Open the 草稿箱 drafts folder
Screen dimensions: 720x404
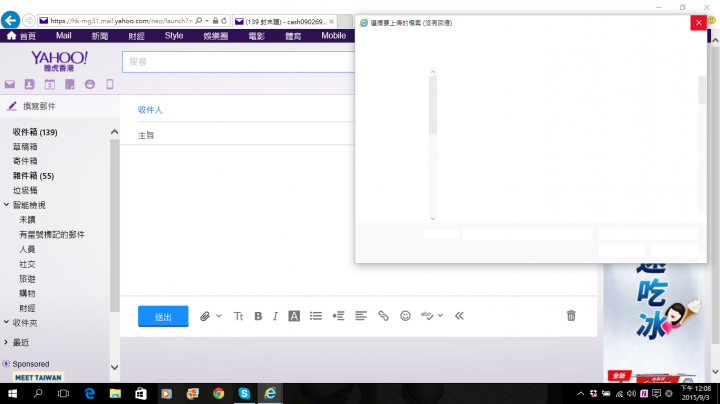tap(25, 147)
